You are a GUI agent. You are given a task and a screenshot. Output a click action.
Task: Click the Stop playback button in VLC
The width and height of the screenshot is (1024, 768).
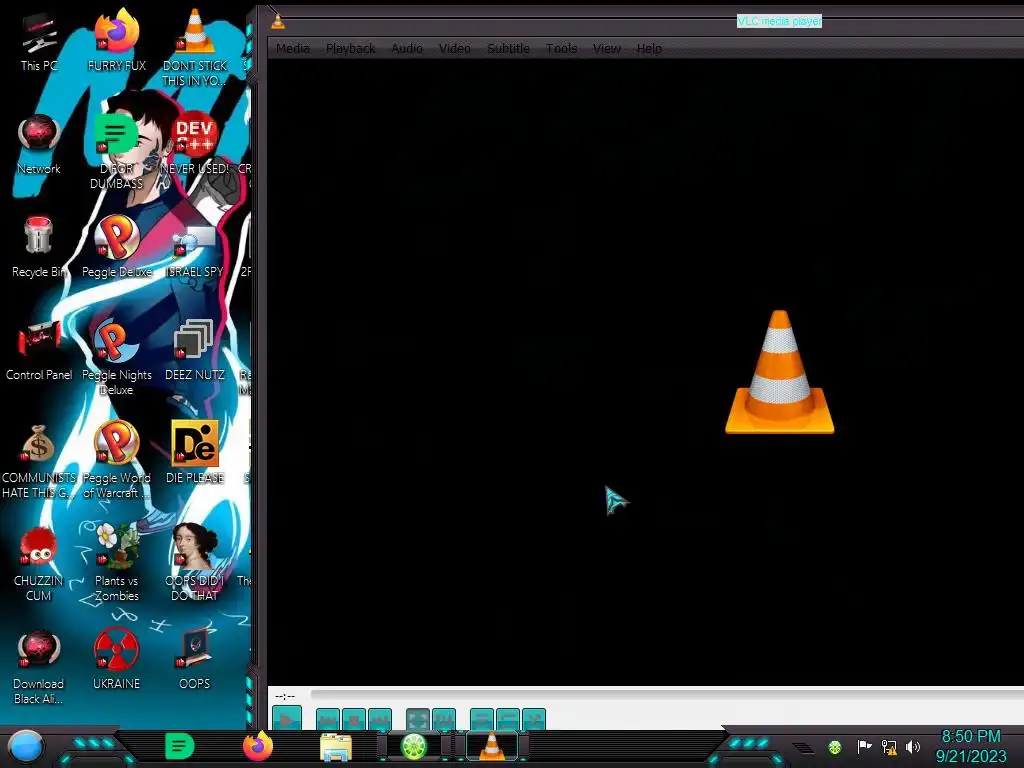pyautogui.click(x=354, y=720)
